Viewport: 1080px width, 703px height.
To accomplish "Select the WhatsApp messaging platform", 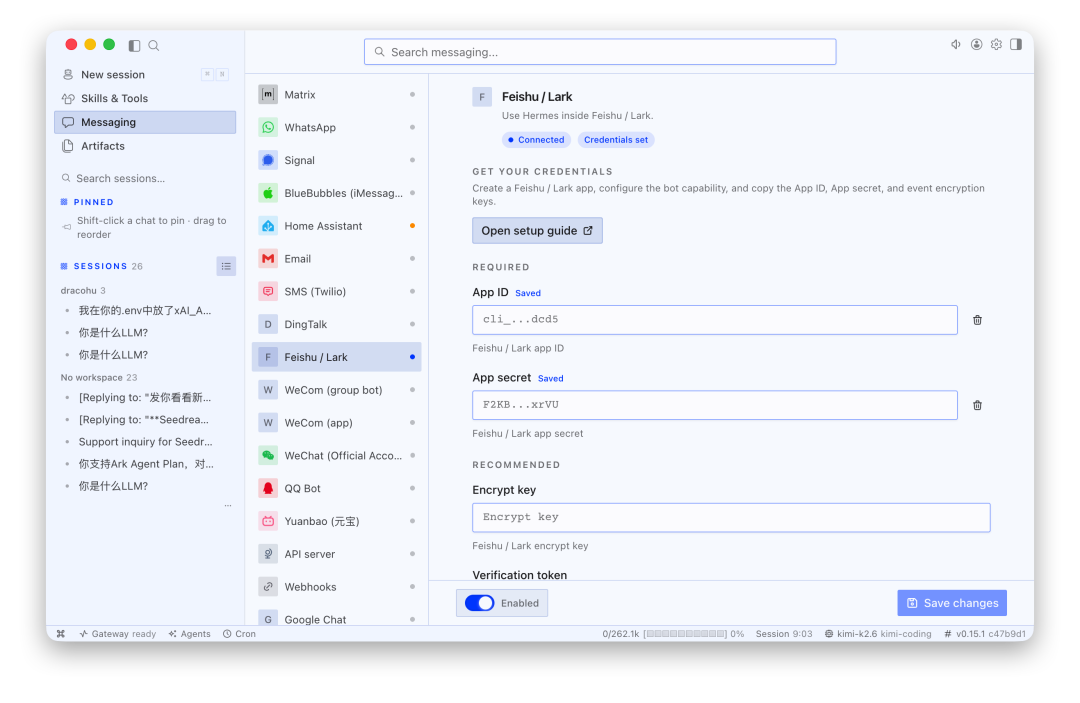I will pos(337,127).
